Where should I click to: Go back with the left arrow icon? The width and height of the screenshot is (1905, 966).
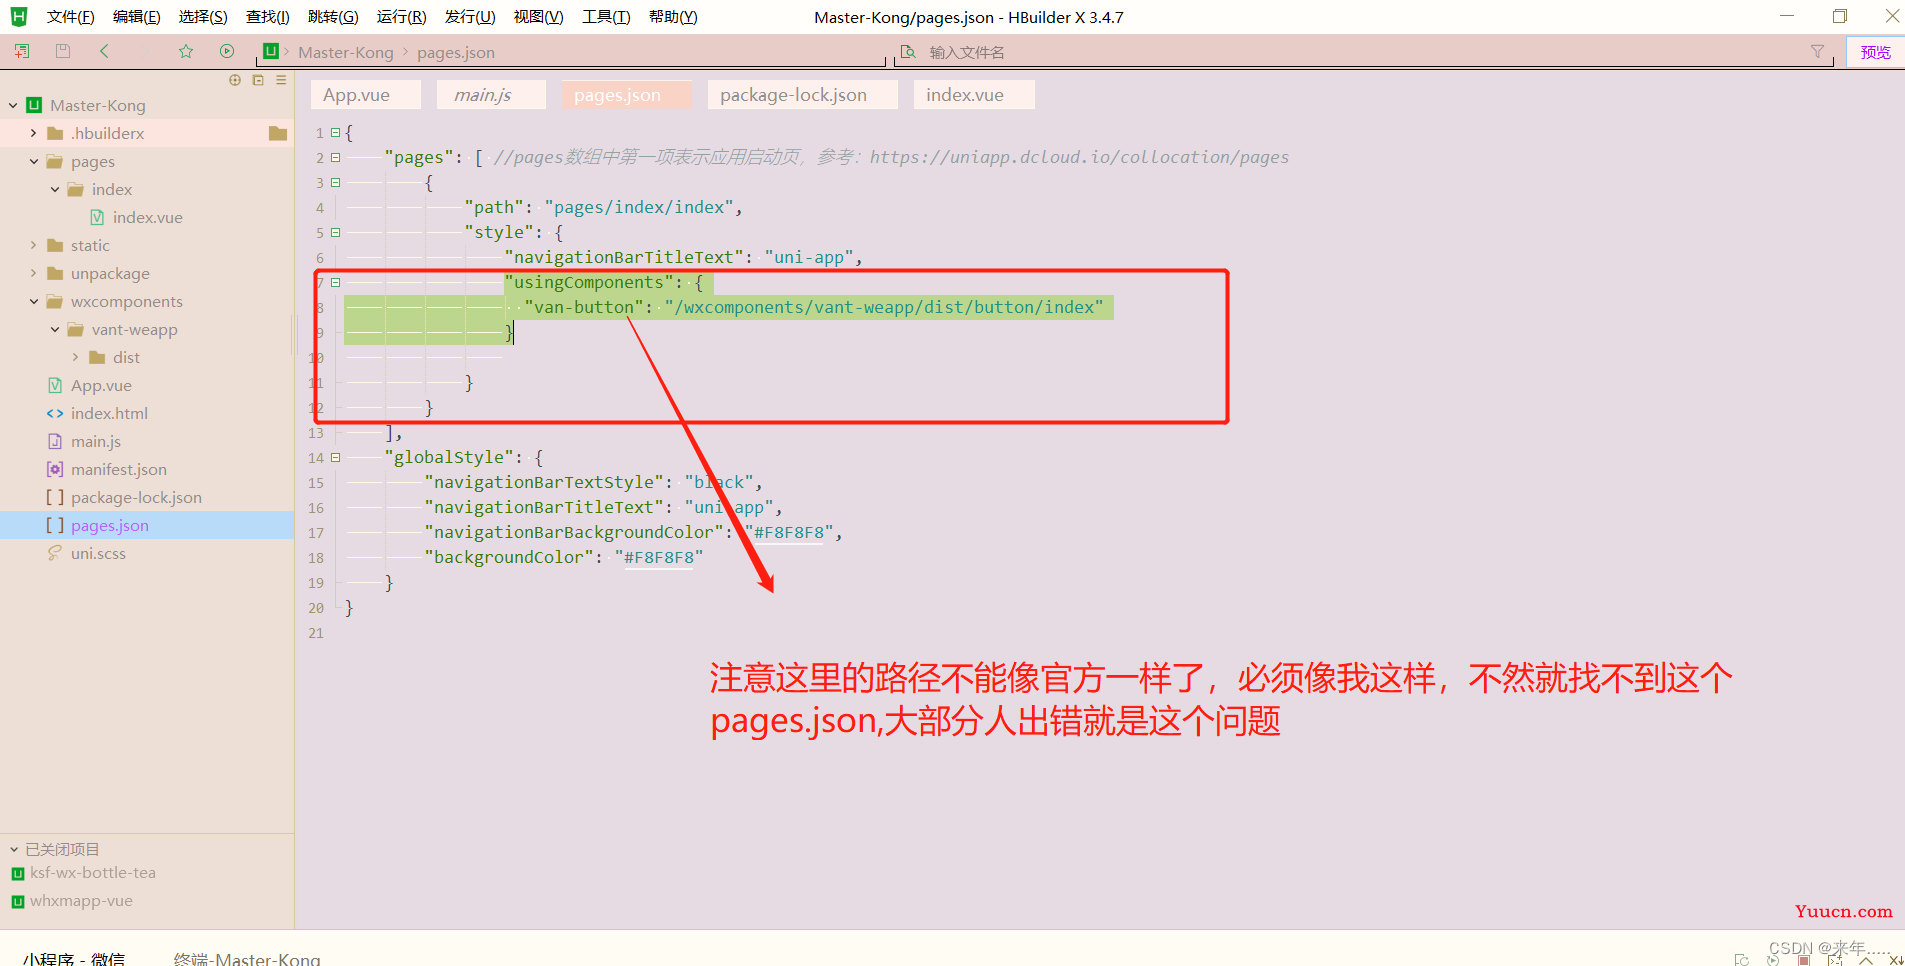104,51
